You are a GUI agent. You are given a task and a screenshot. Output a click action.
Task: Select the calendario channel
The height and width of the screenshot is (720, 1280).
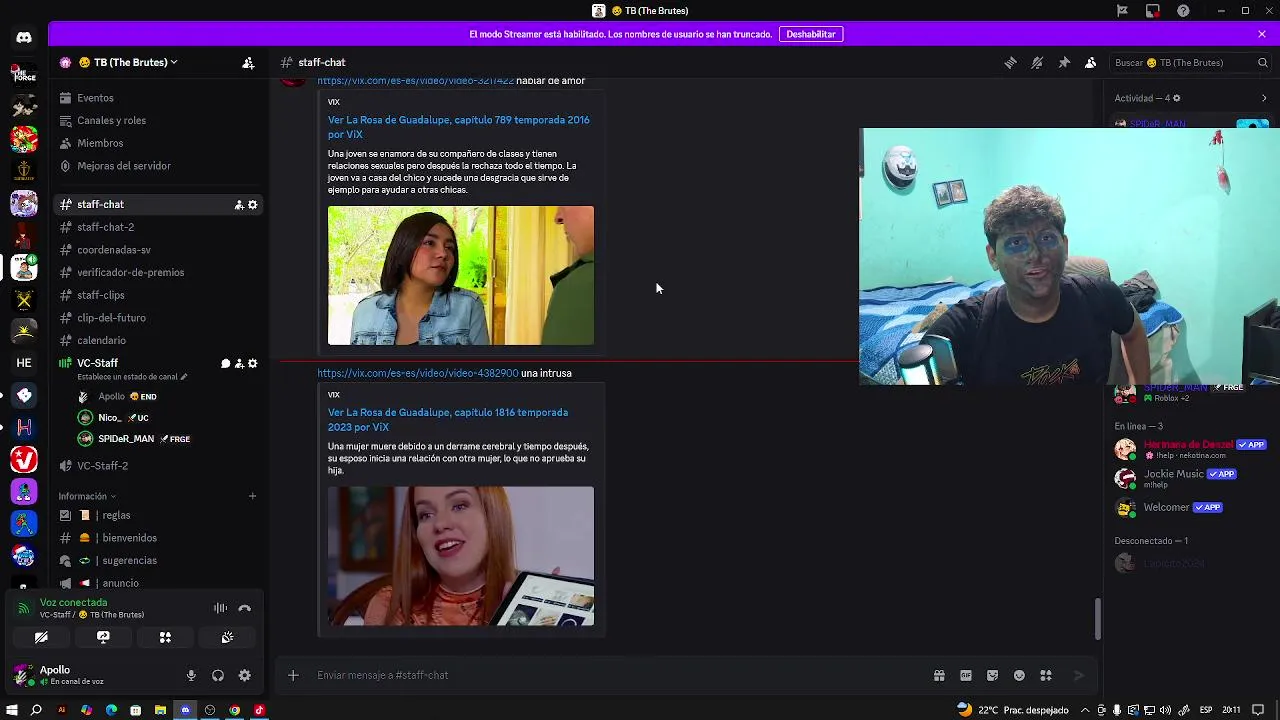point(157,340)
